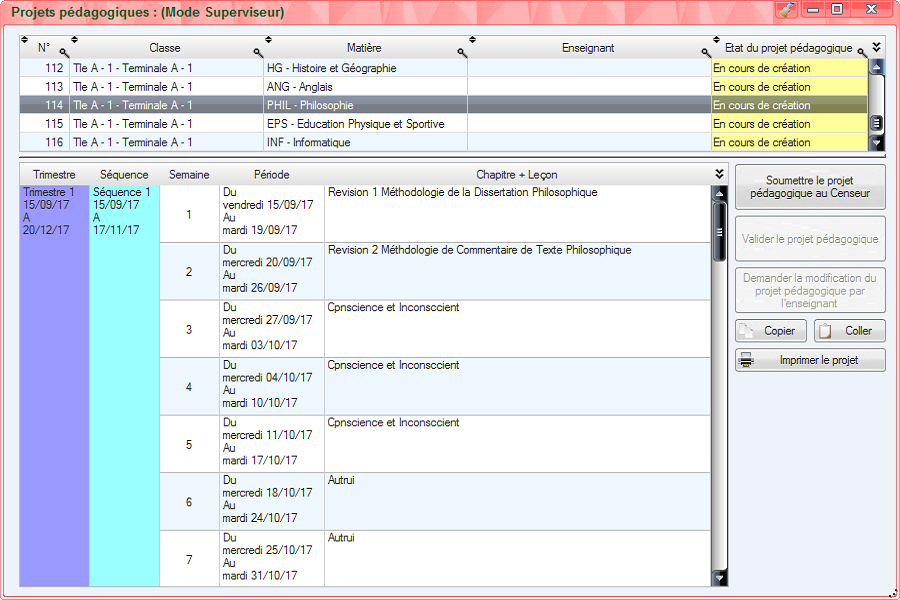Click week 5 Cpnscience et Inconsccient lesson
The image size is (900, 600).
[517, 444]
